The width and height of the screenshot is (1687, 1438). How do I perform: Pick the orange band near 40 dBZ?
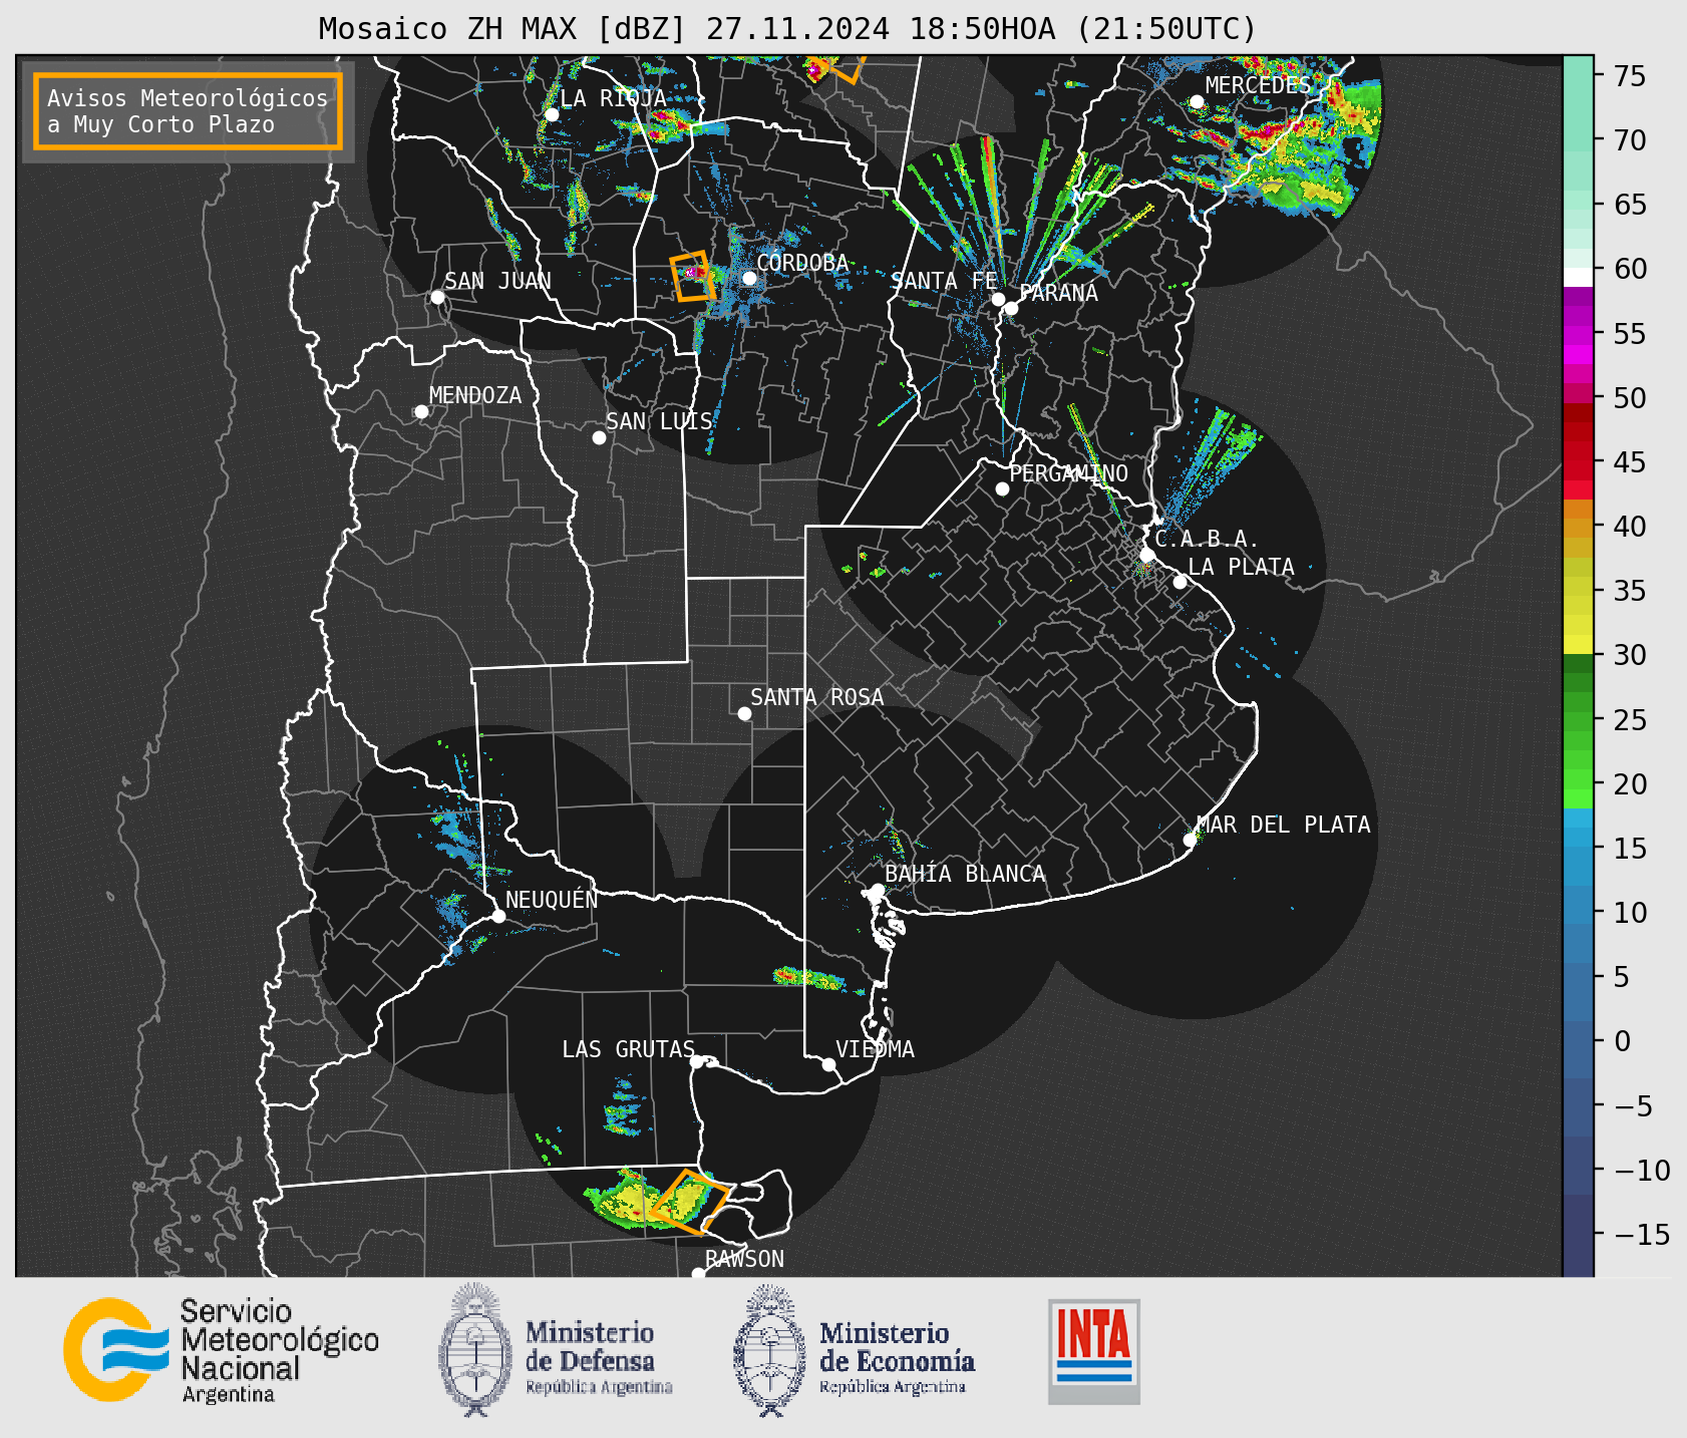click(x=1578, y=528)
